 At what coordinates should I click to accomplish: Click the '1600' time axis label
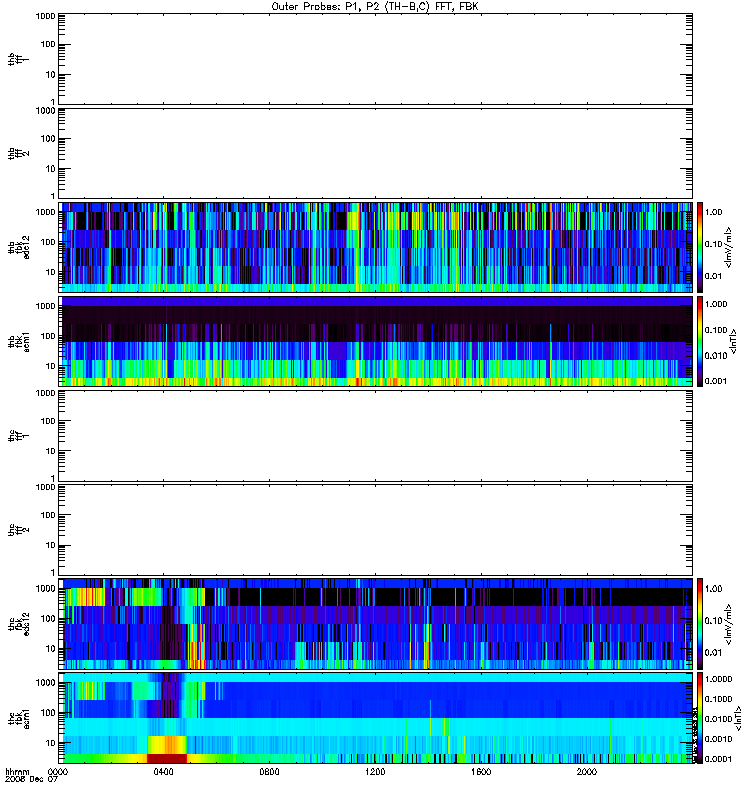[x=481, y=772]
